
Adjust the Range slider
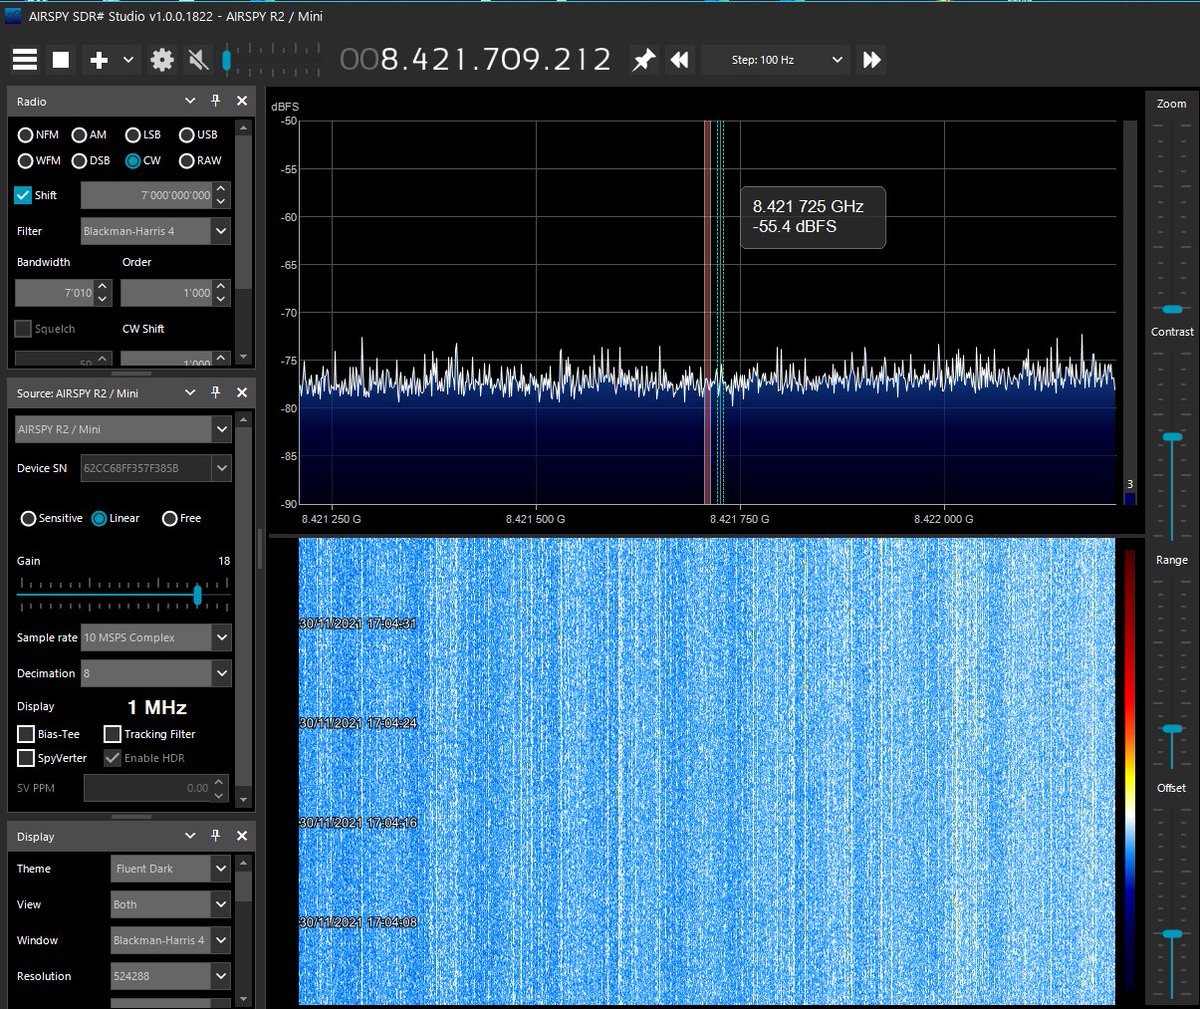click(1172, 729)
